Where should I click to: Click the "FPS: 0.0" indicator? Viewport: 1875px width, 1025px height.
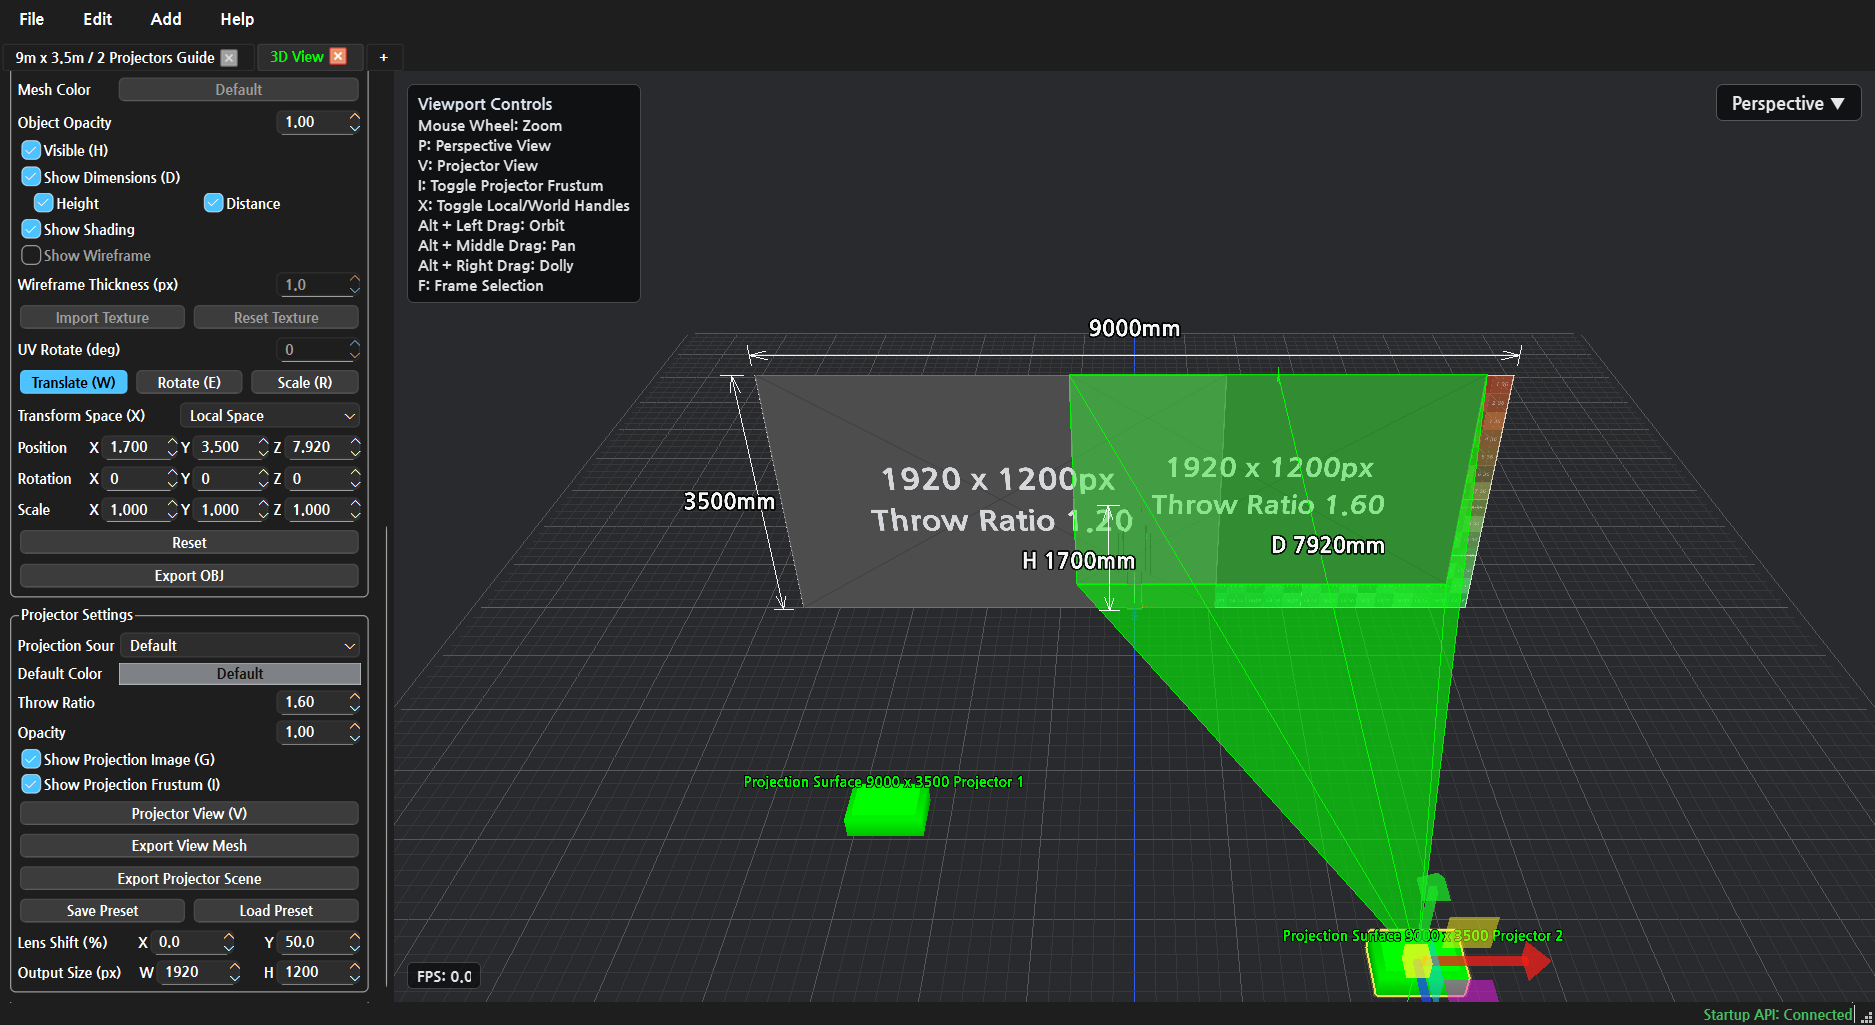(x=444, y=976)
